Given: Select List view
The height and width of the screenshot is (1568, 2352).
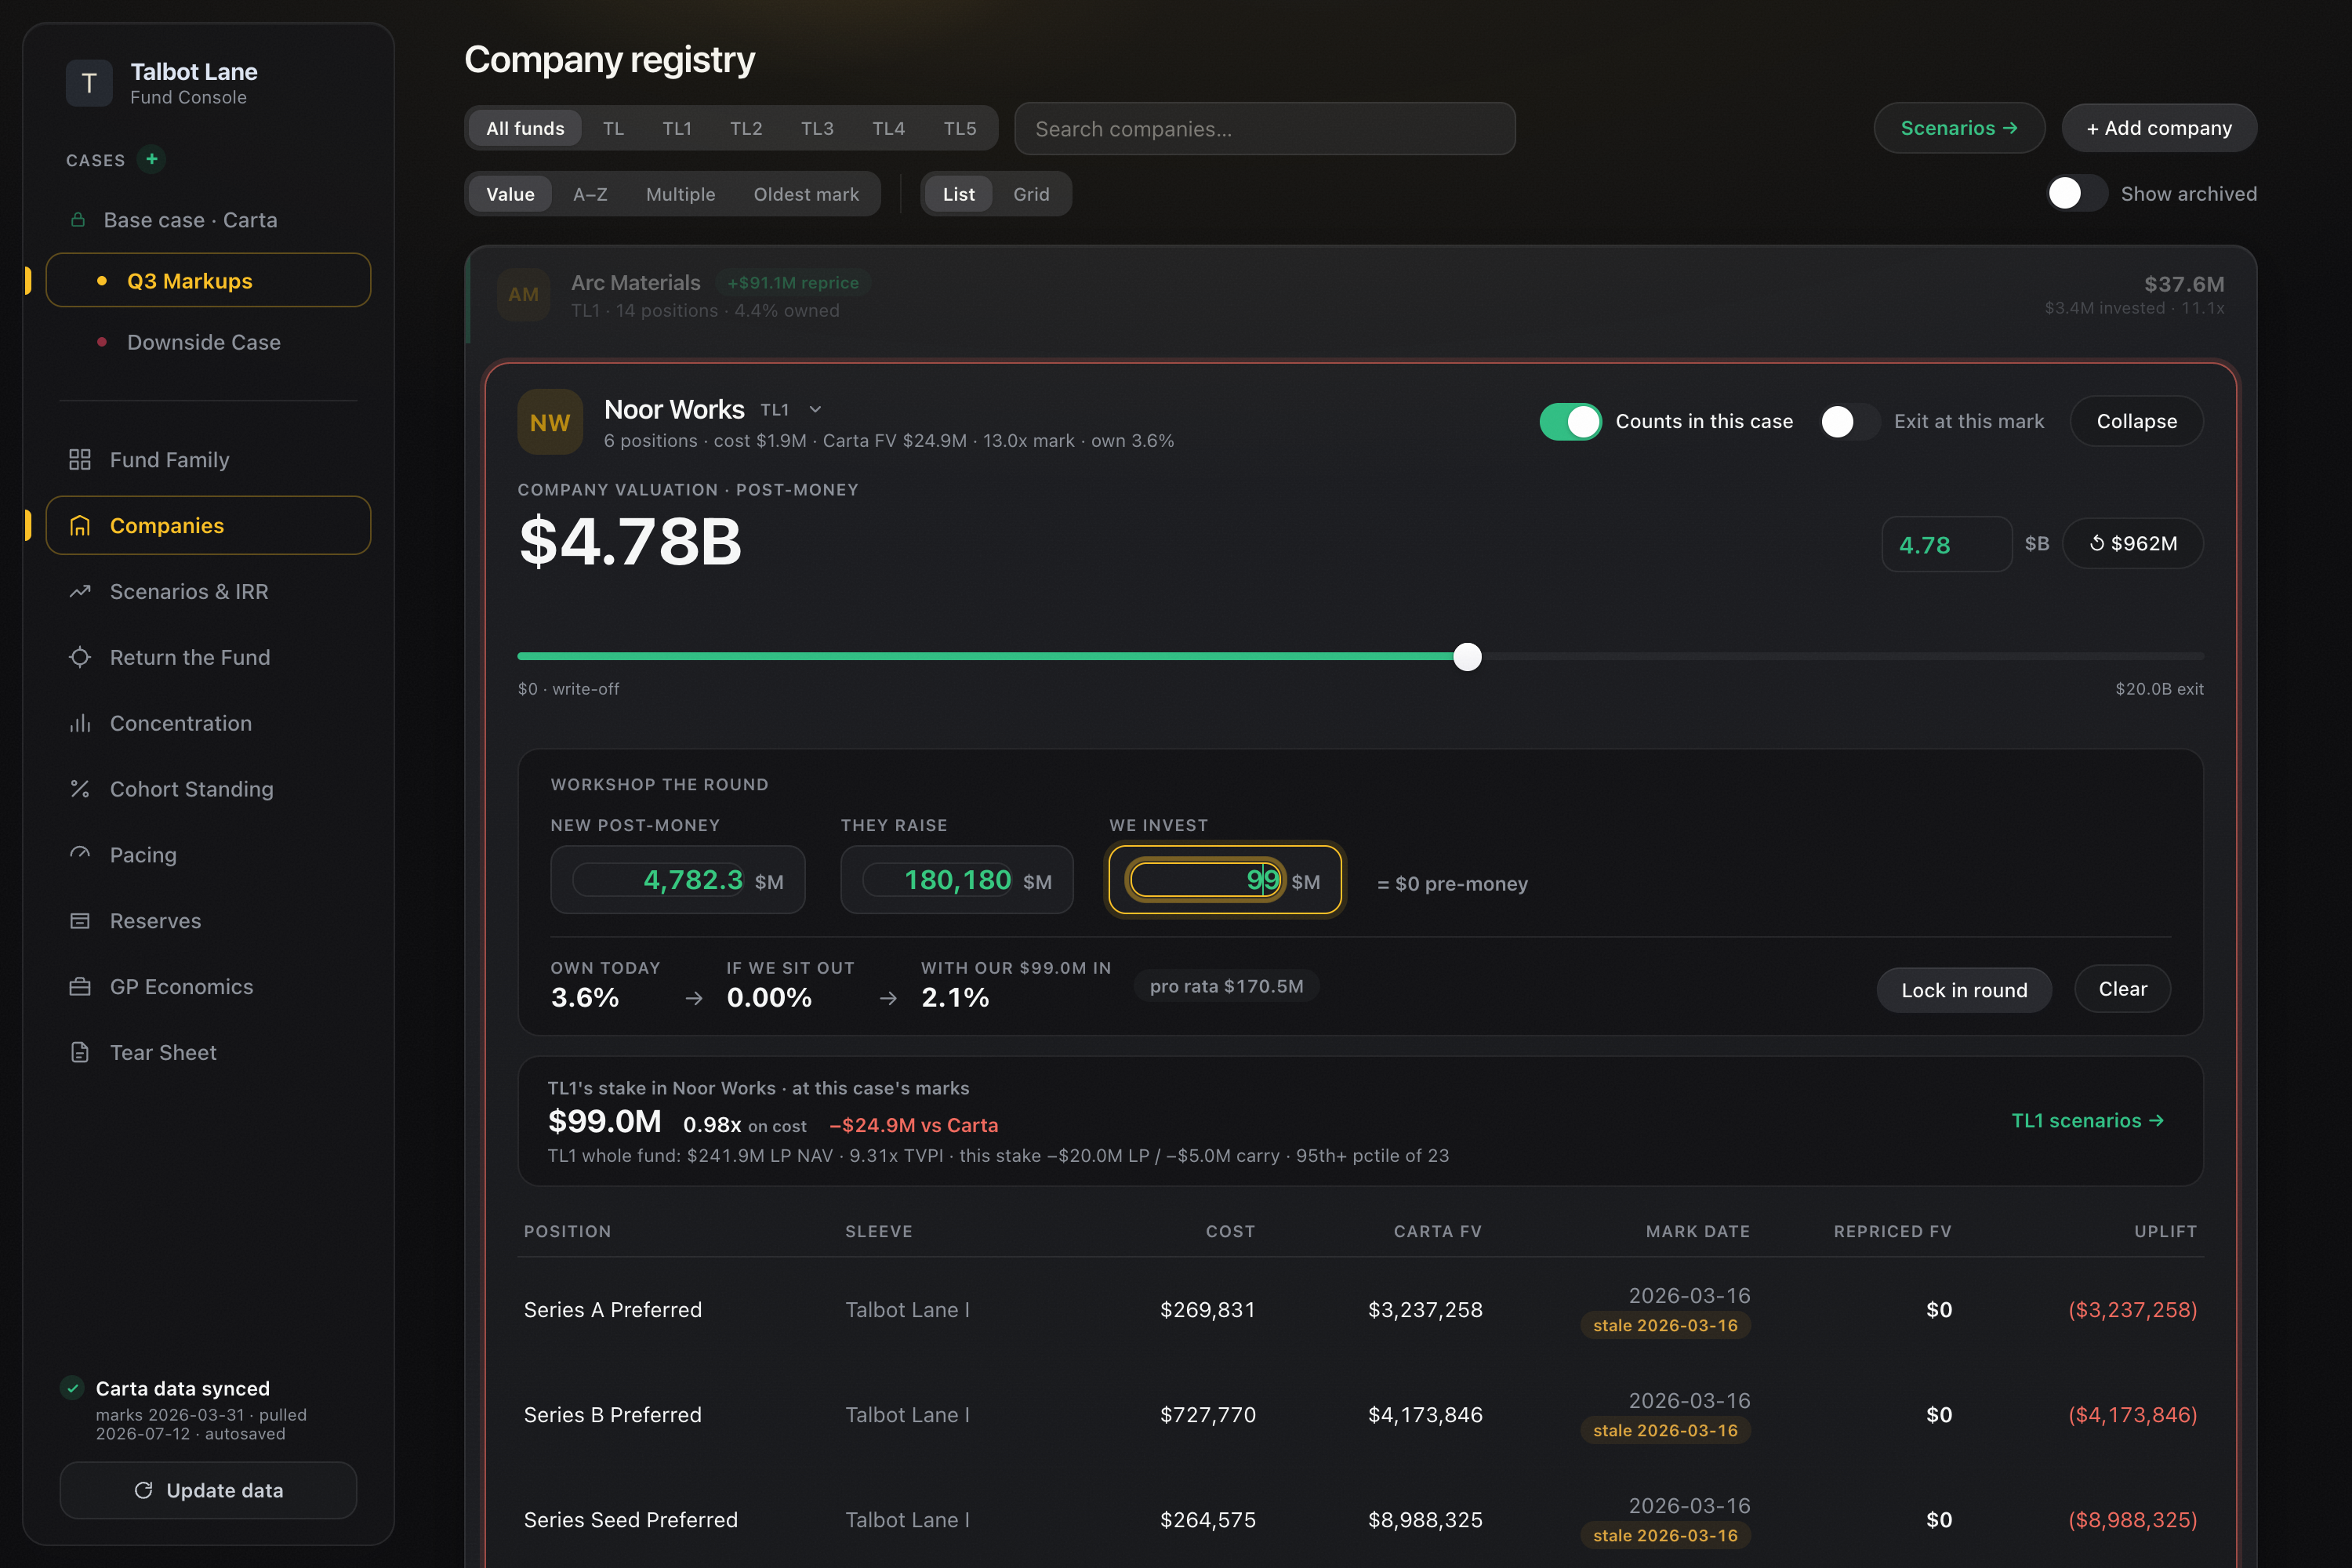Looking at the screenshot, I should click(x=958, y=194).
